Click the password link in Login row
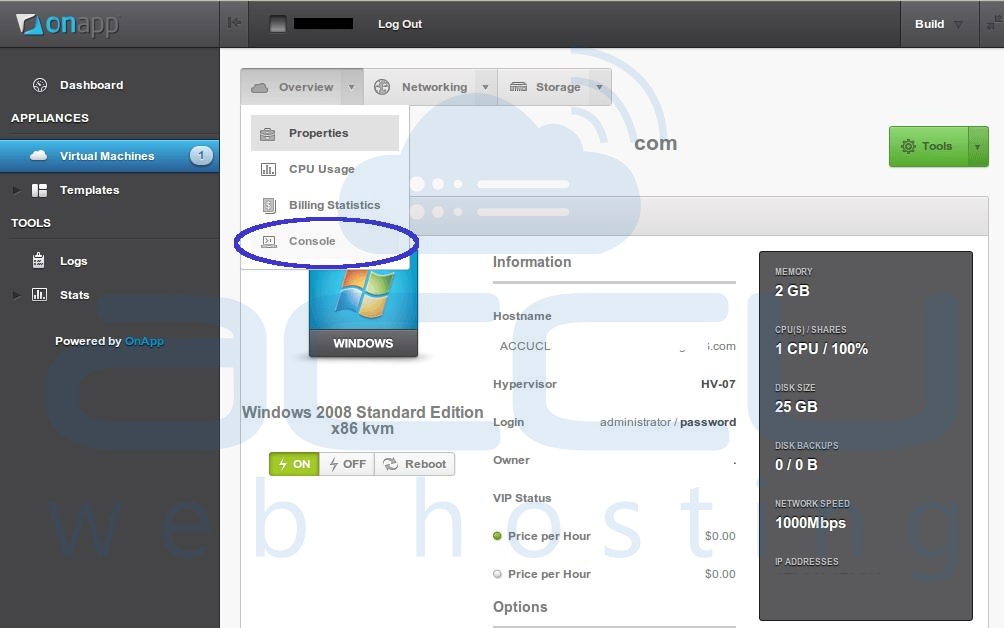Image resolution: width=1004 pixels, height=628 pixels. click(708, 422)
